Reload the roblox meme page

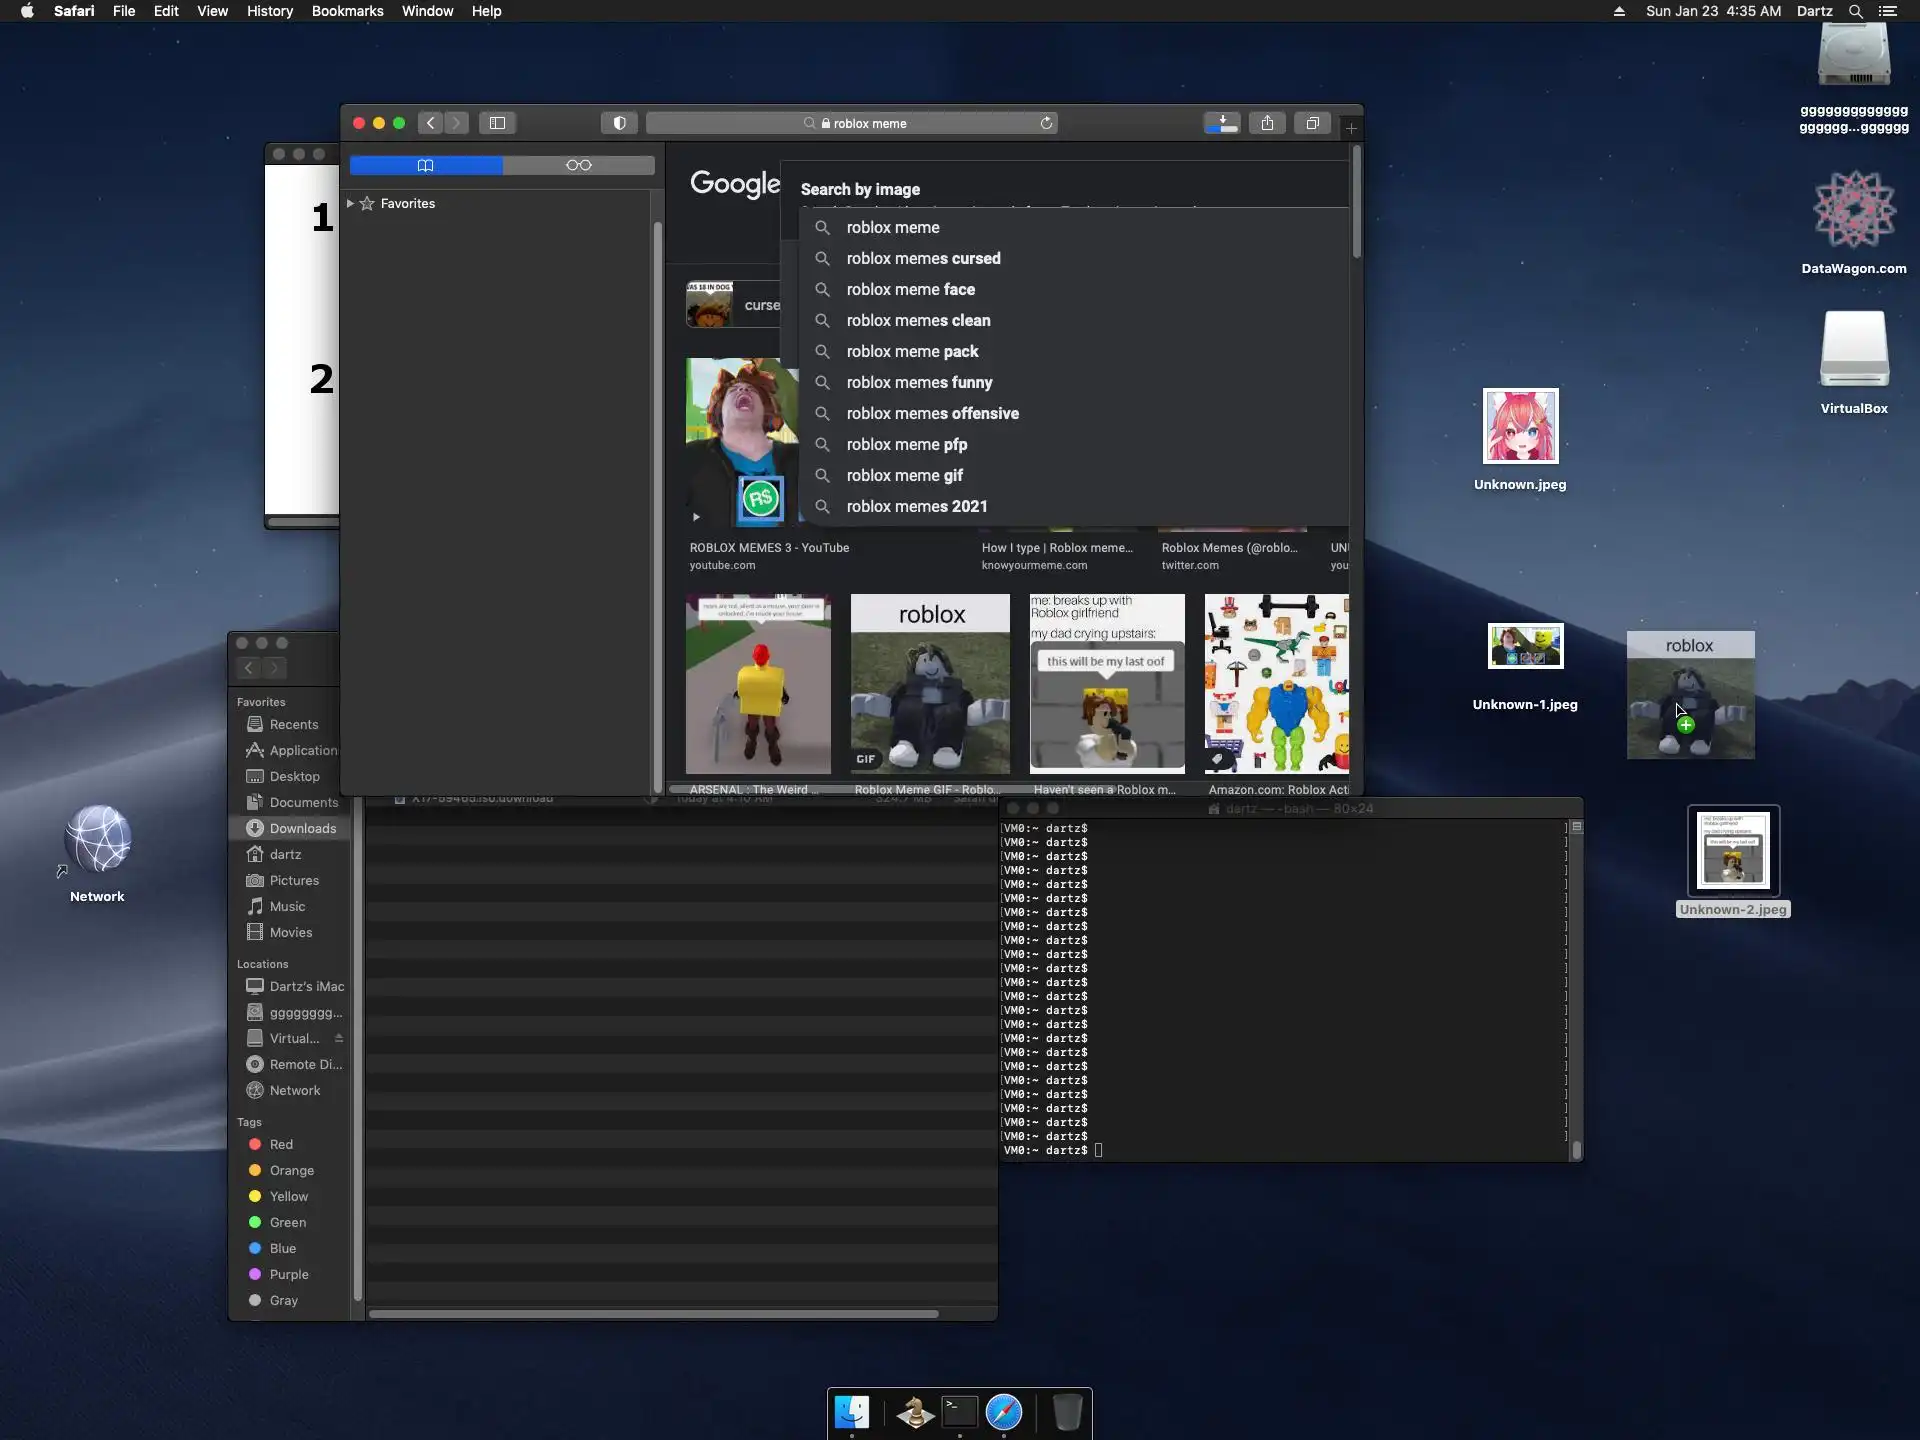1046,123
